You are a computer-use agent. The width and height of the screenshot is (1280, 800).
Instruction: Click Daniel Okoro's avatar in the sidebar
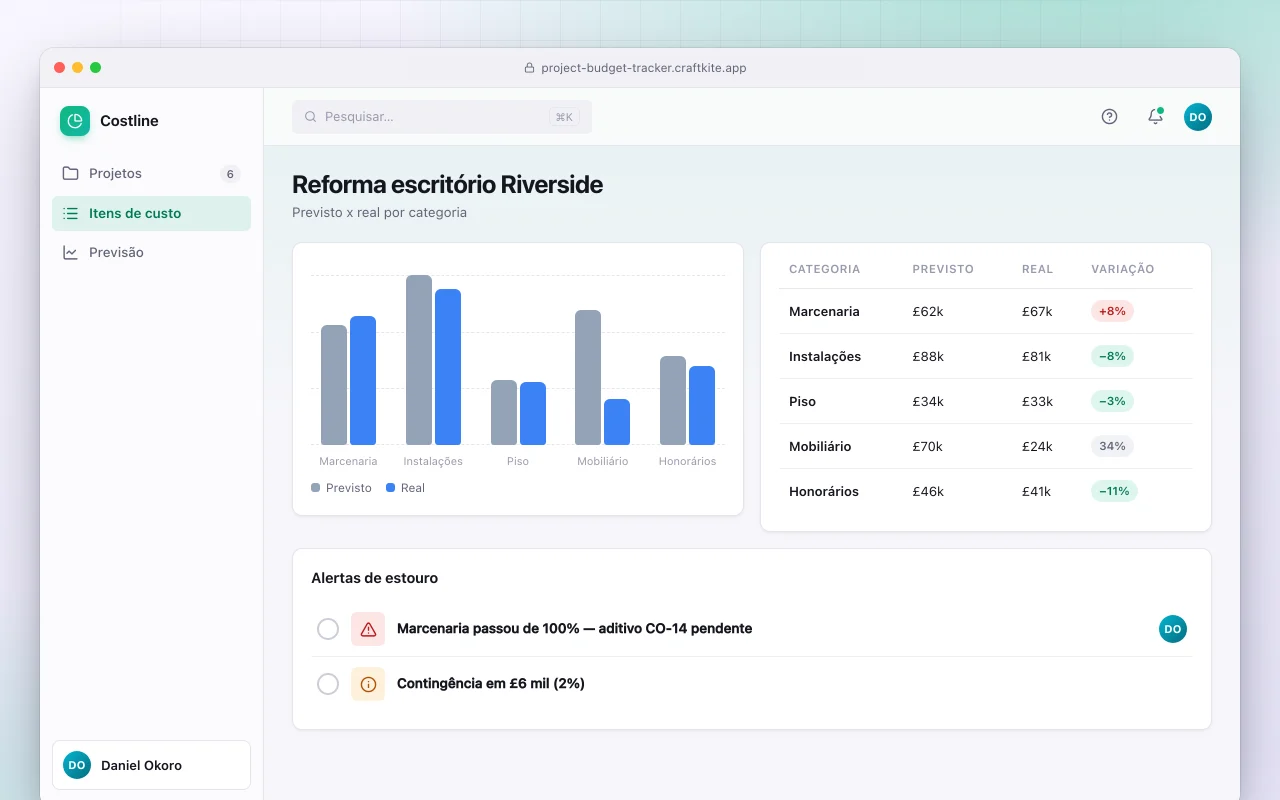pos(77,766)
